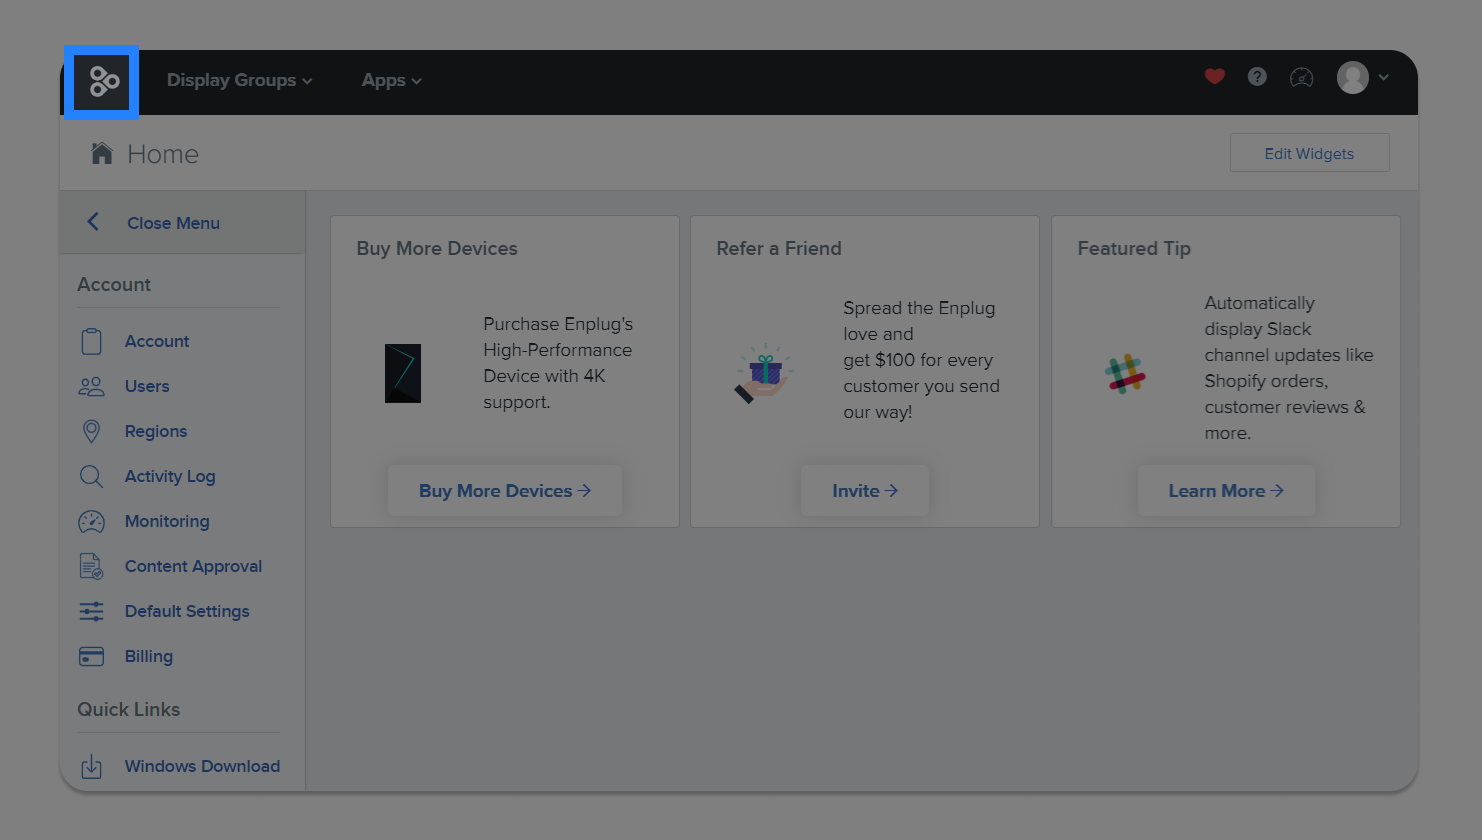Click the back chevron beside Close Menu
Viewport: 1482px width, 840px height.
tap(93, 222)
